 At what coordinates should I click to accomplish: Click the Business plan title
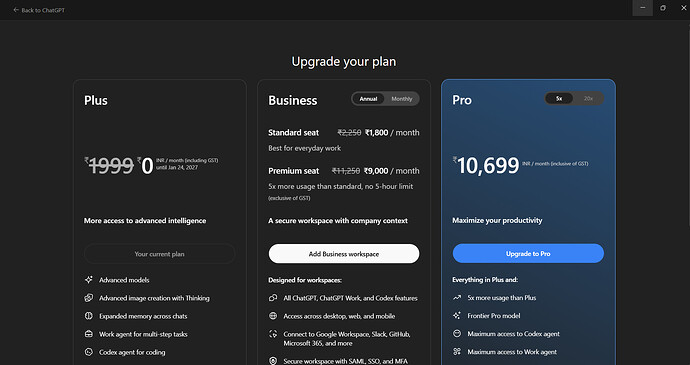pos(293,100)
